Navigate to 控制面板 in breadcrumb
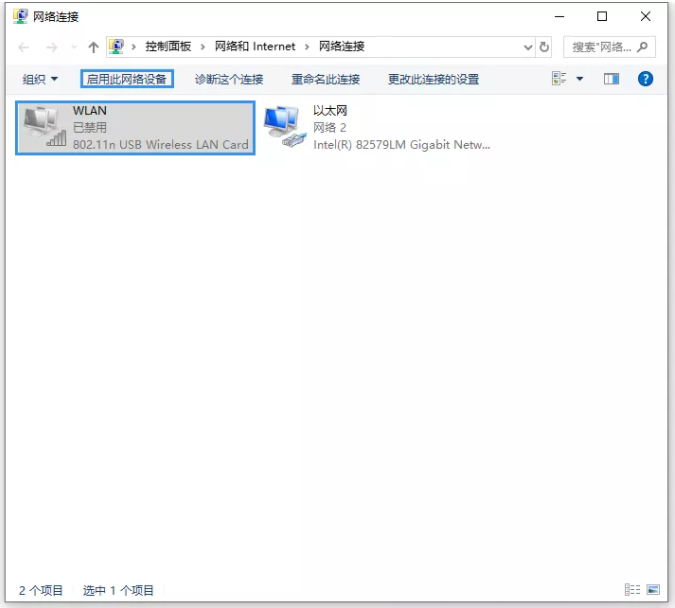The width and height of the screenshot is (675, 608). click(x=168, y=47)
